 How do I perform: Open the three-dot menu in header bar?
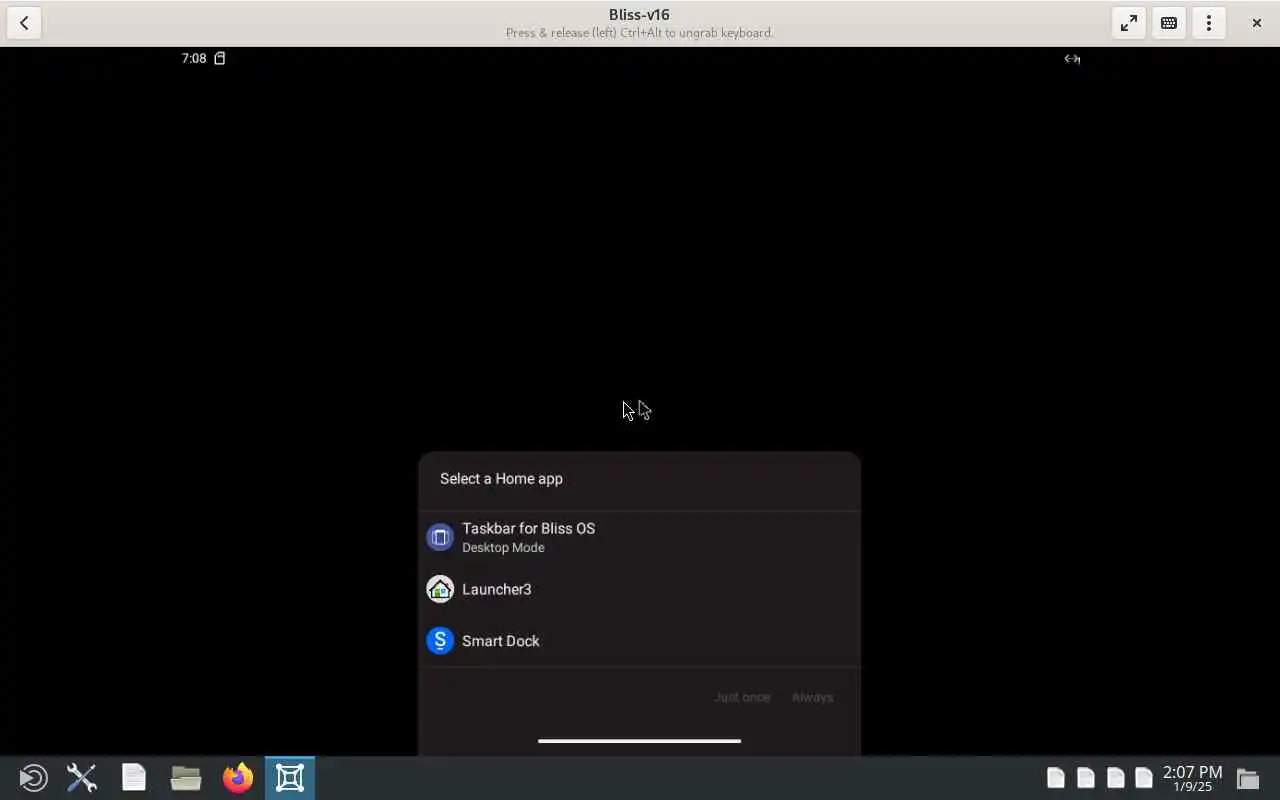(1209, 23)
